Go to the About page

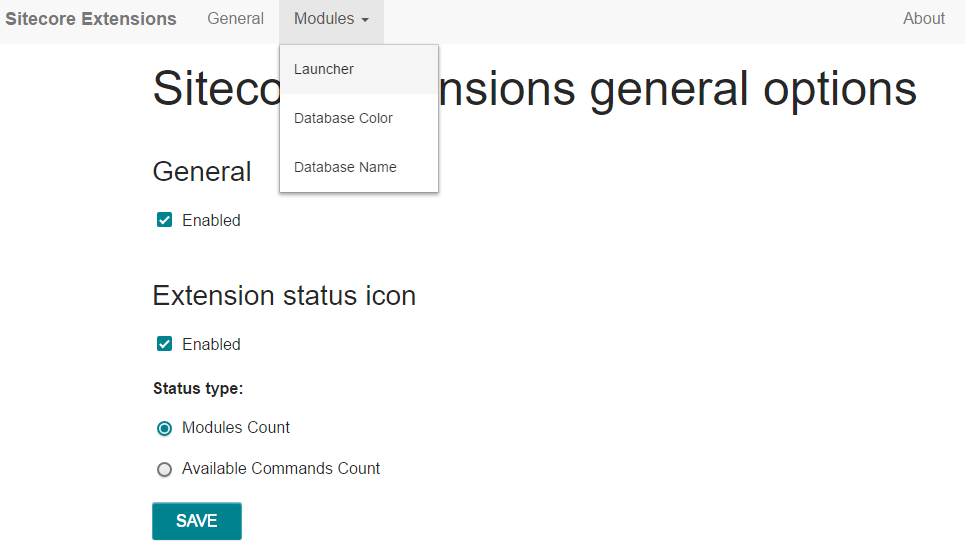[923, 19]
